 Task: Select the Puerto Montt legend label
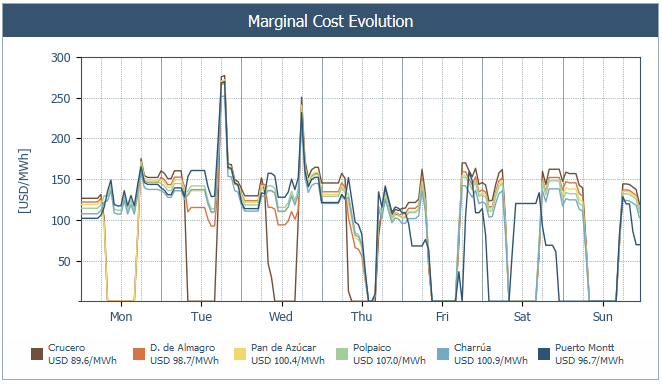pyautogui.click(x=584, y=348)
